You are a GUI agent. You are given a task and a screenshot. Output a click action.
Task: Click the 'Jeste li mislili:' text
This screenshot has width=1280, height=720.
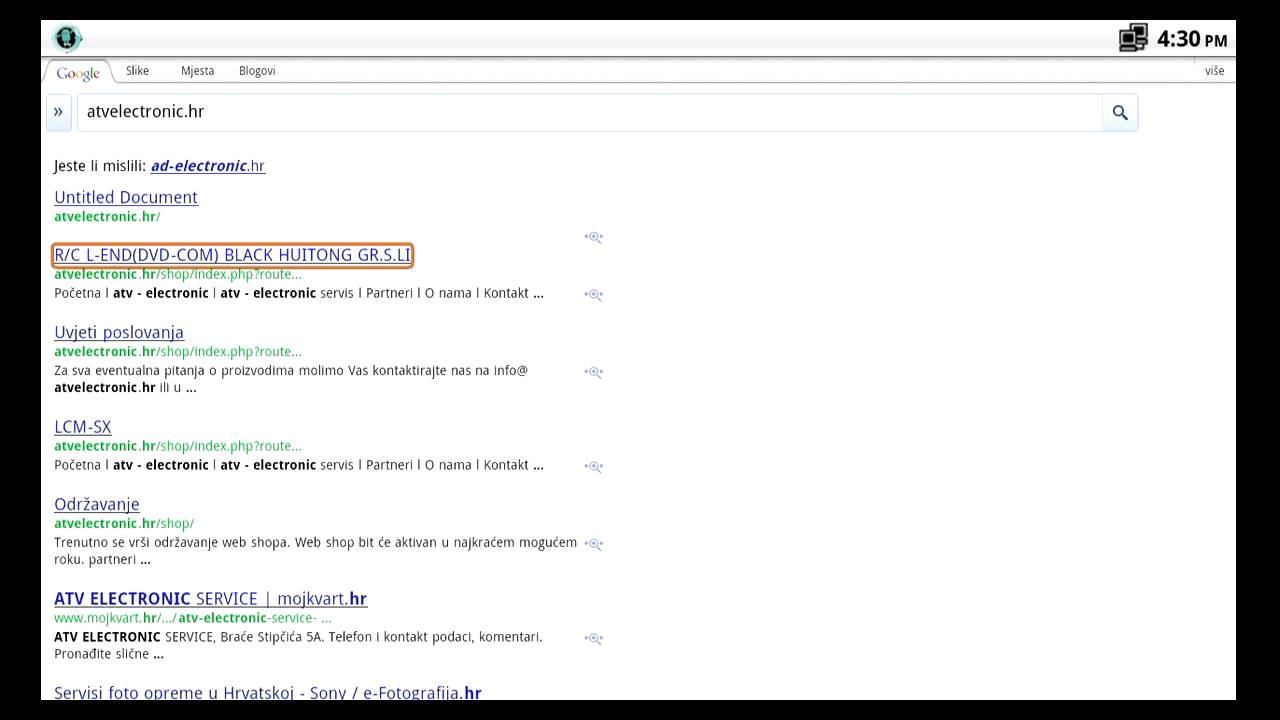100,166
